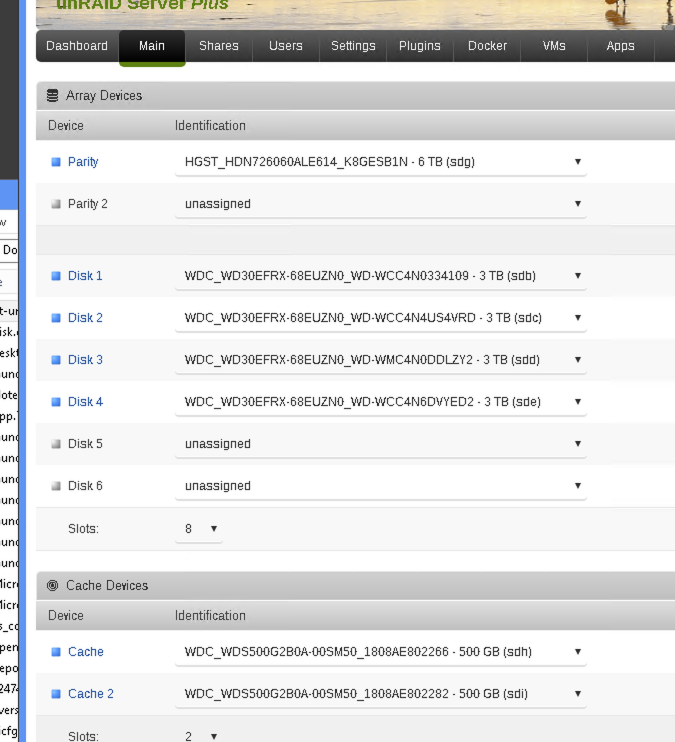Click the Parity disk status indicator
This screenshot has height=742, width=675.
point(56,162)
